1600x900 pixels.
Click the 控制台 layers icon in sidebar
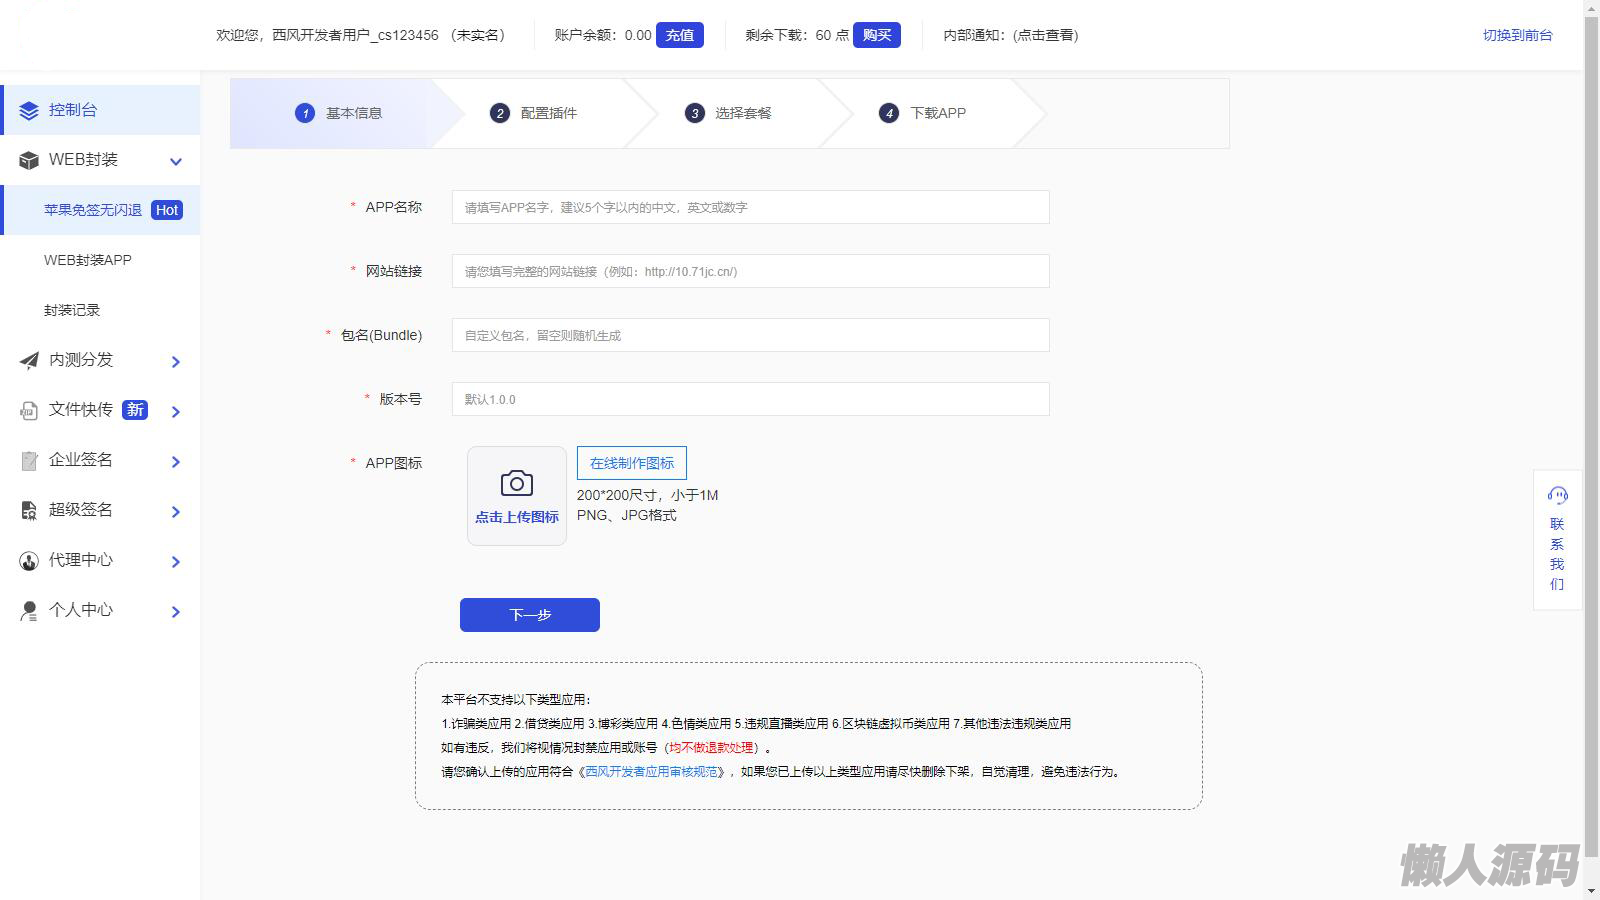(x=29, y=111)
